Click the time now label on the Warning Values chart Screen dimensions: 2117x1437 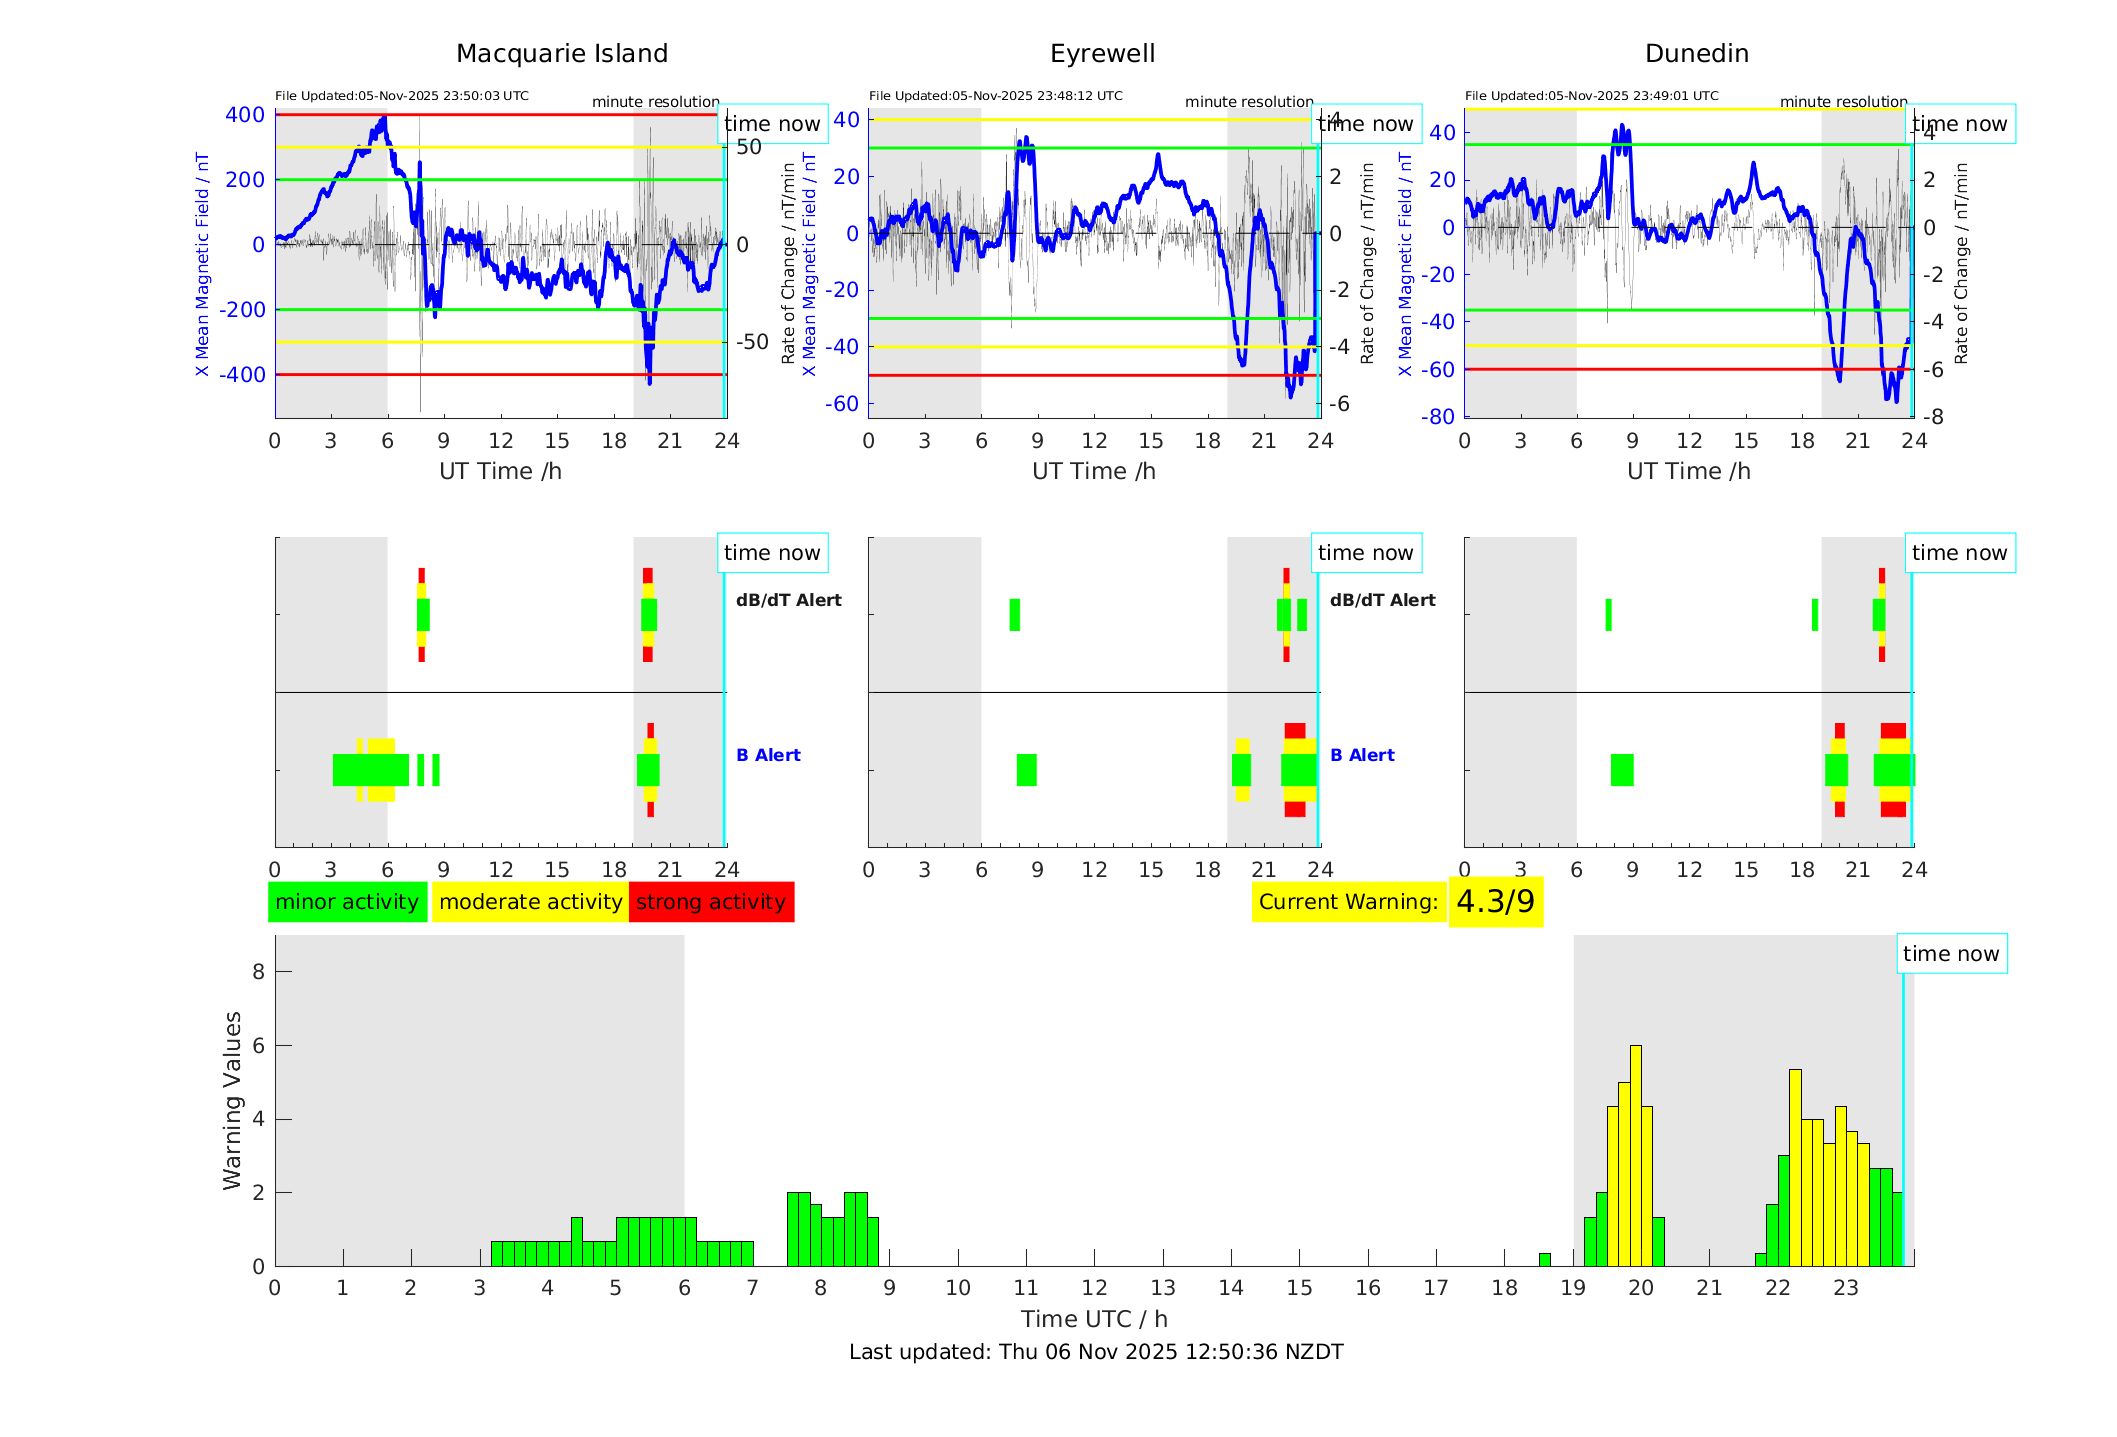pos(1951,954)
